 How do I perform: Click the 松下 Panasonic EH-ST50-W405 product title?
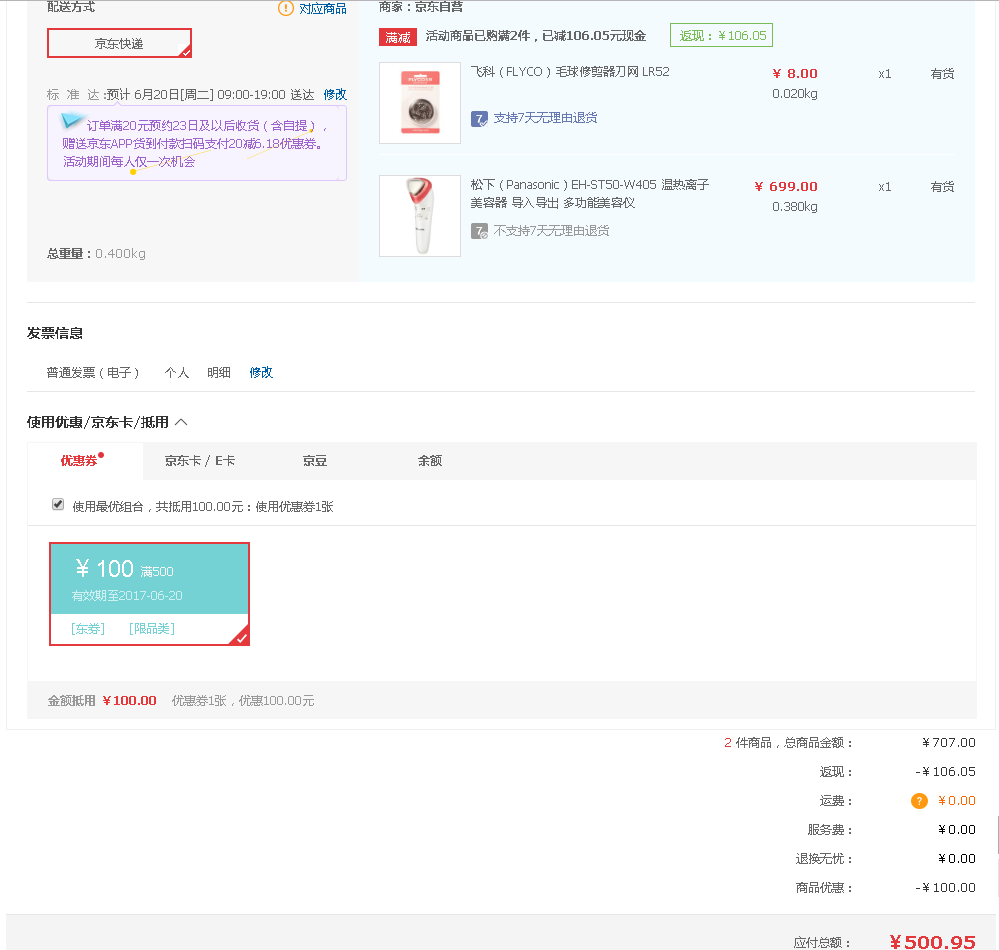tap(590, 193)
